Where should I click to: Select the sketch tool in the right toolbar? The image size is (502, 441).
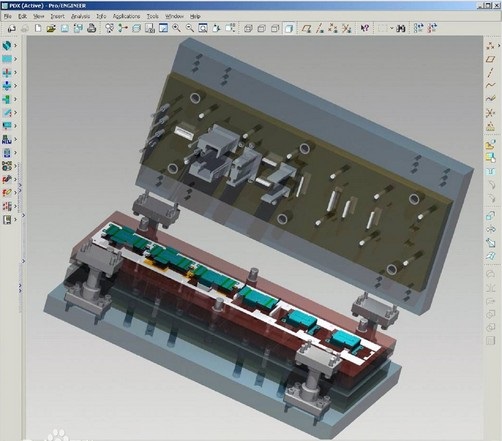[x=490, y=99]
